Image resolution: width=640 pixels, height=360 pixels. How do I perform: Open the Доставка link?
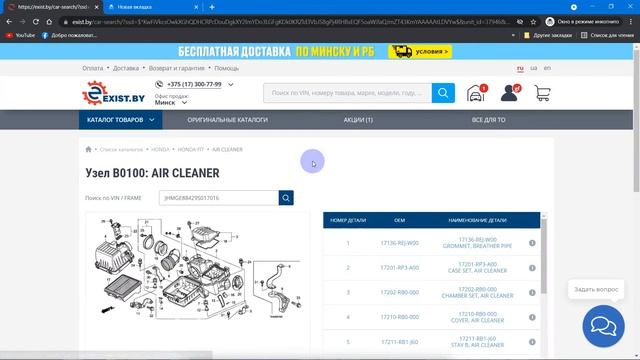pos(126,68)
